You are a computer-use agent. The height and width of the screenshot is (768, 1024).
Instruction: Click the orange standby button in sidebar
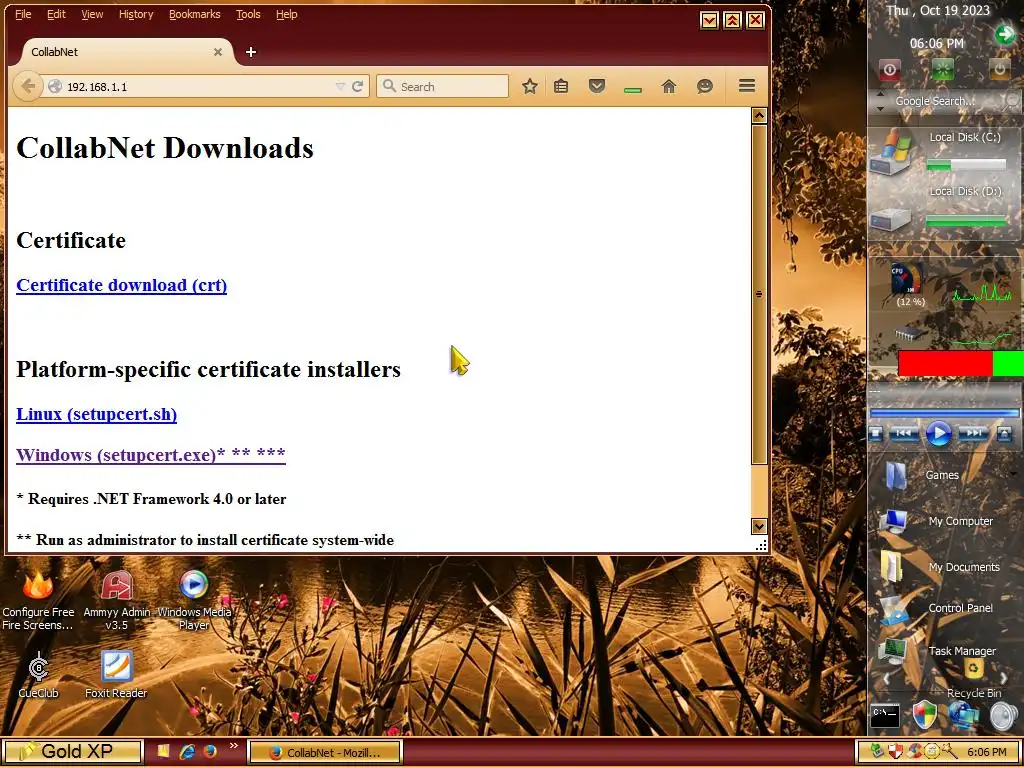[999, 69]
